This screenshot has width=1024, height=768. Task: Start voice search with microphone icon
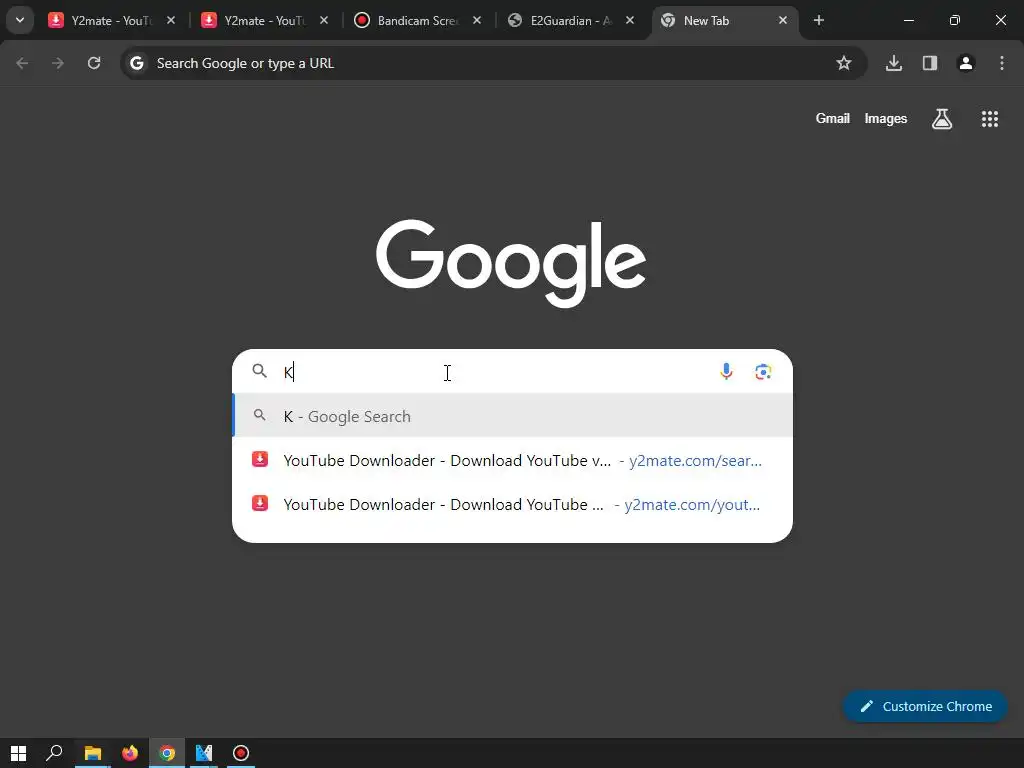pyautogui.click(x=726, y=372)
